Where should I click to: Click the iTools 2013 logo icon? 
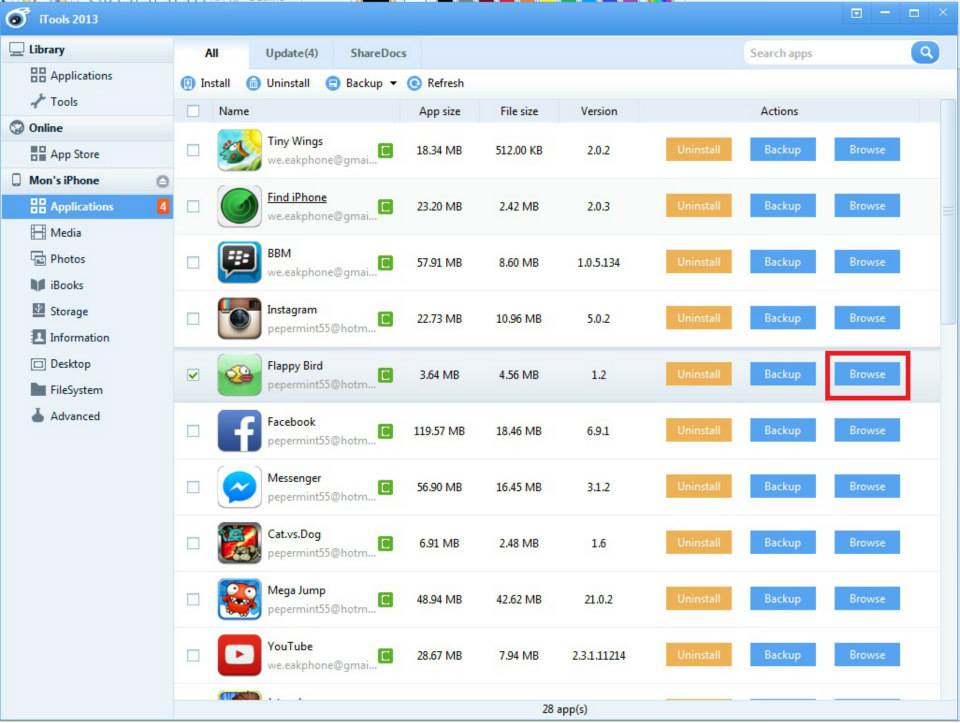click(x=17, y=18)
